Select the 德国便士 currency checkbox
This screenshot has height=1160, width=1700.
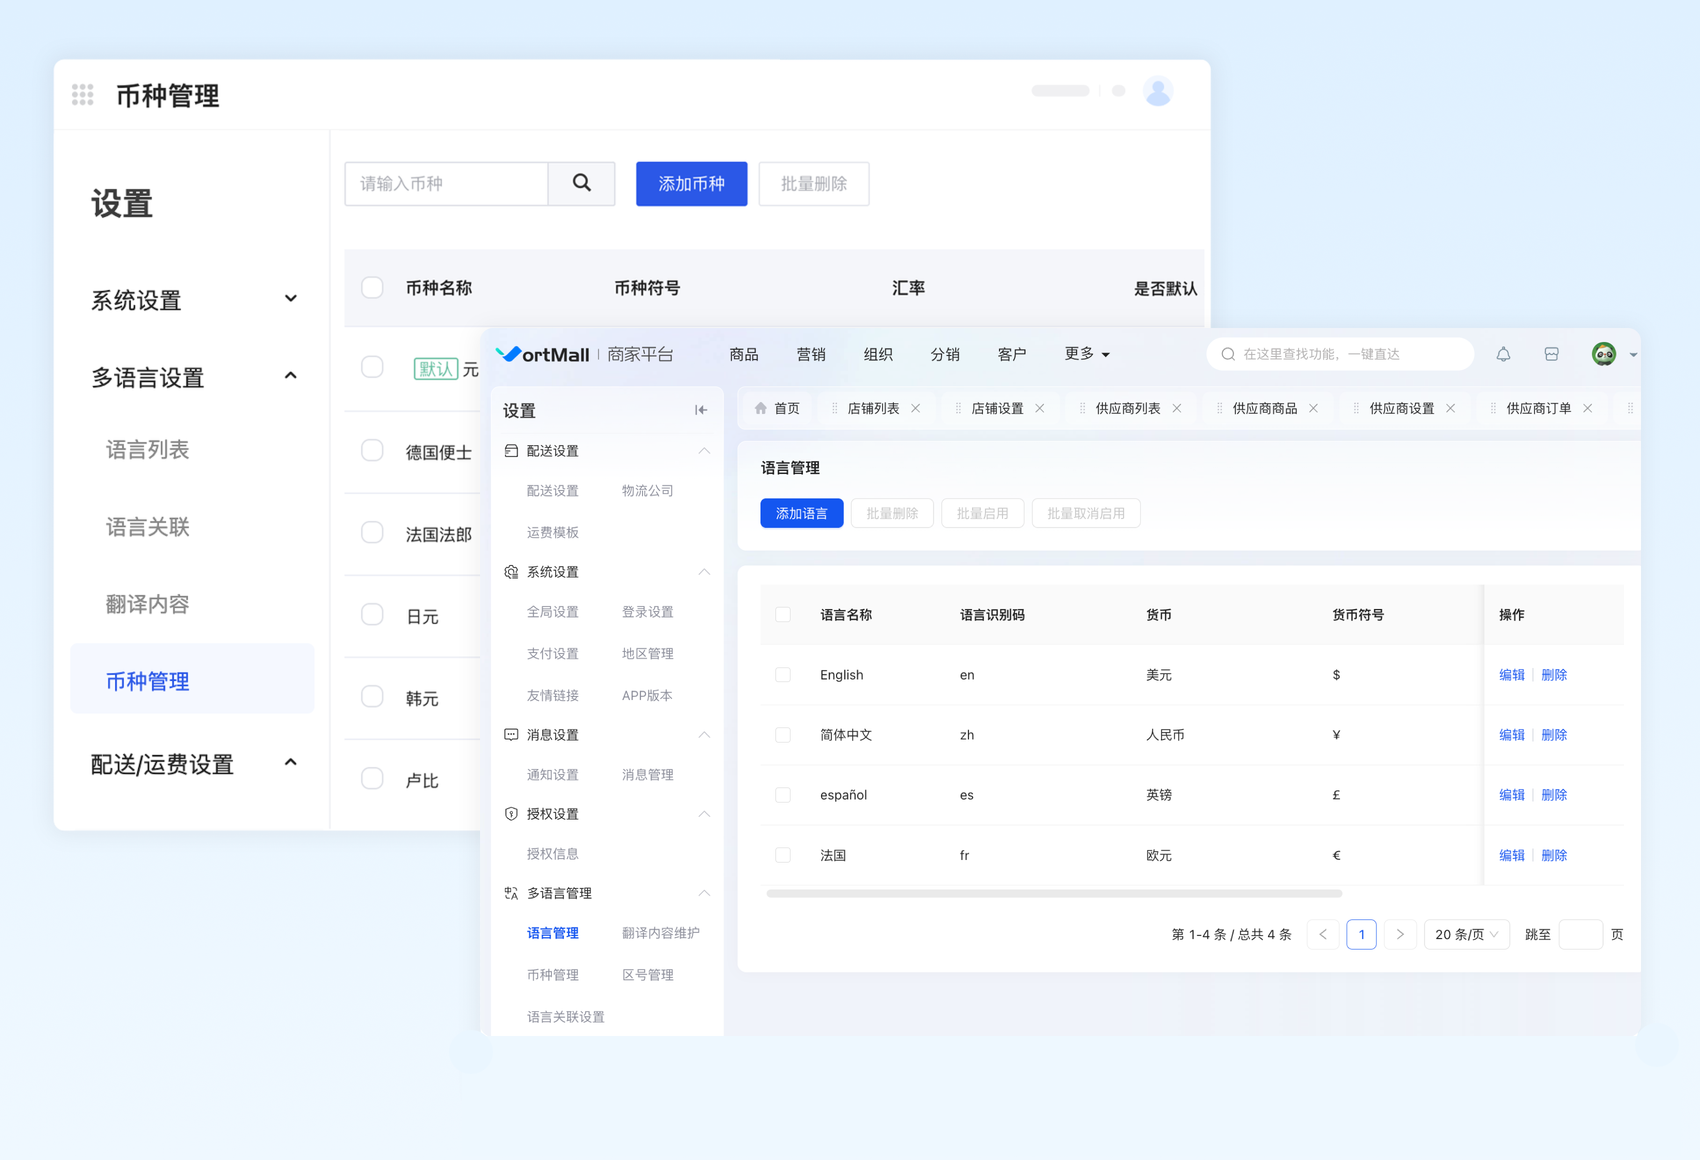click(372, 451)
